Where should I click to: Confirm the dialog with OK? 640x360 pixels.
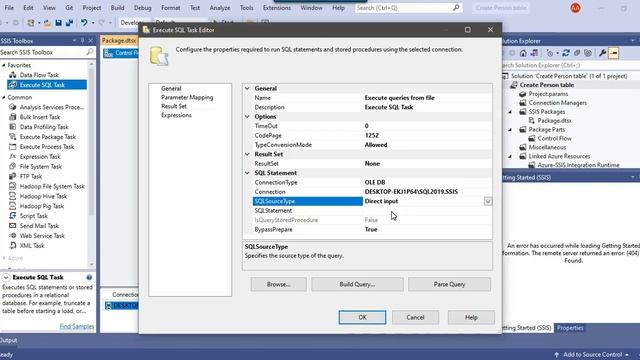click(x=362, y=317)
